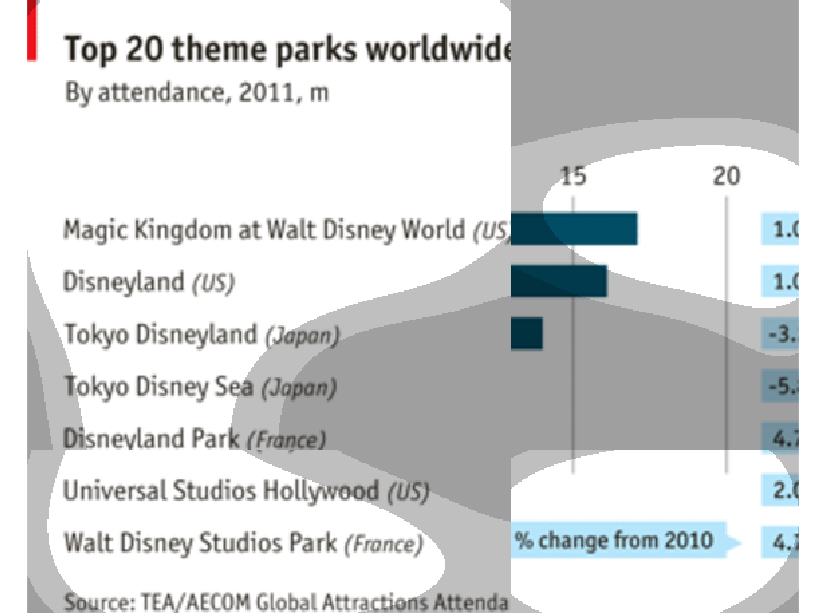Click the chart title 'Top 20 theme parks worldwide'
Screen dimensions: 825x613
287,50
